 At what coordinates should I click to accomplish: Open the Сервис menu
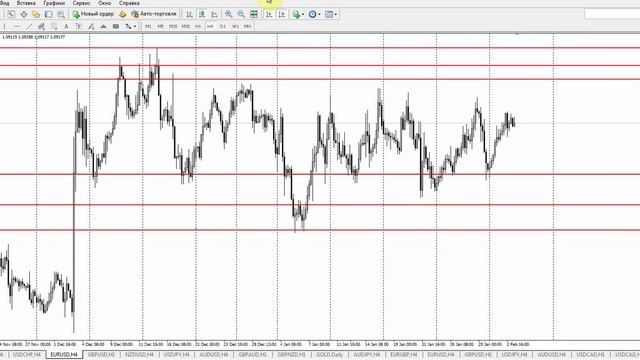tap(81, 3)
